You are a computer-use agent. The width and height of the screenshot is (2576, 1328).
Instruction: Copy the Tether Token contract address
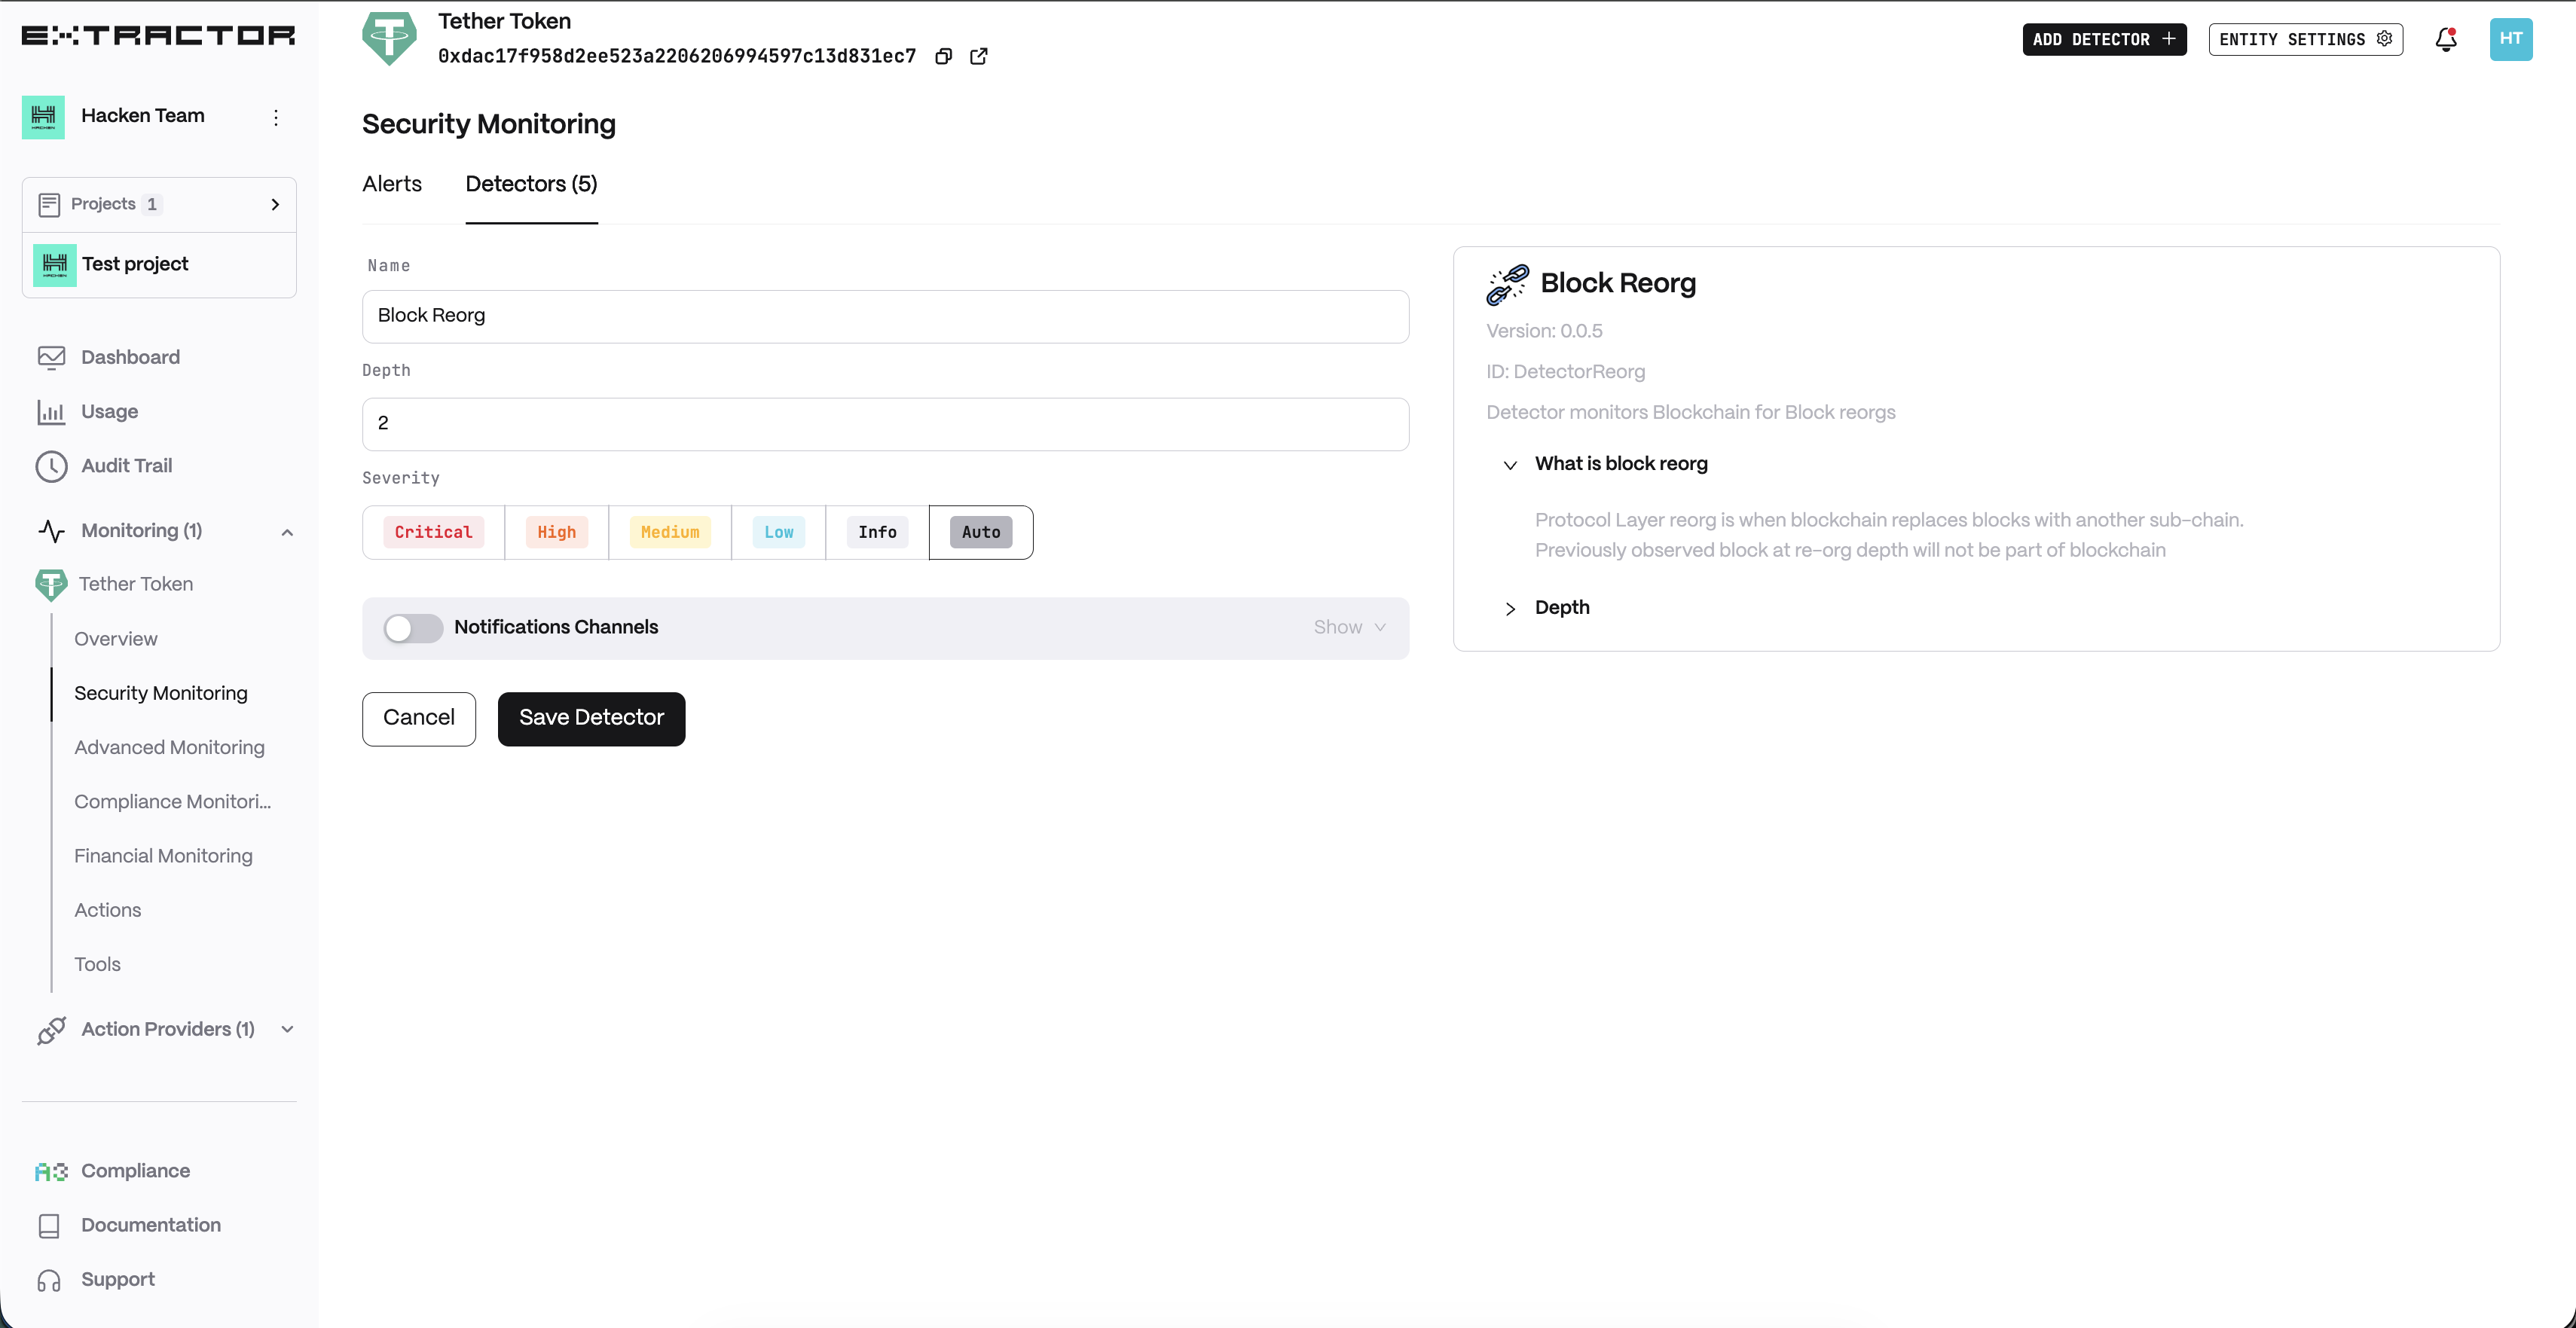click(943, 56)
